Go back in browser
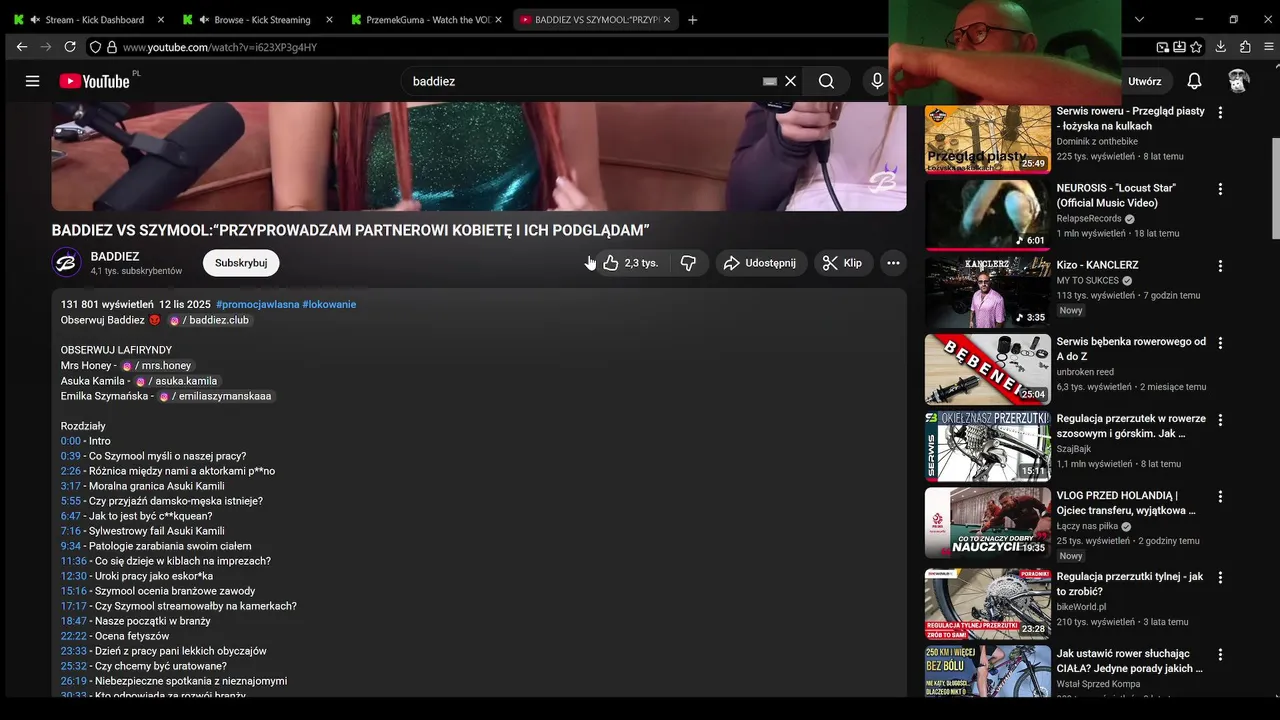 pyautogui.click(x=21, y=47)
